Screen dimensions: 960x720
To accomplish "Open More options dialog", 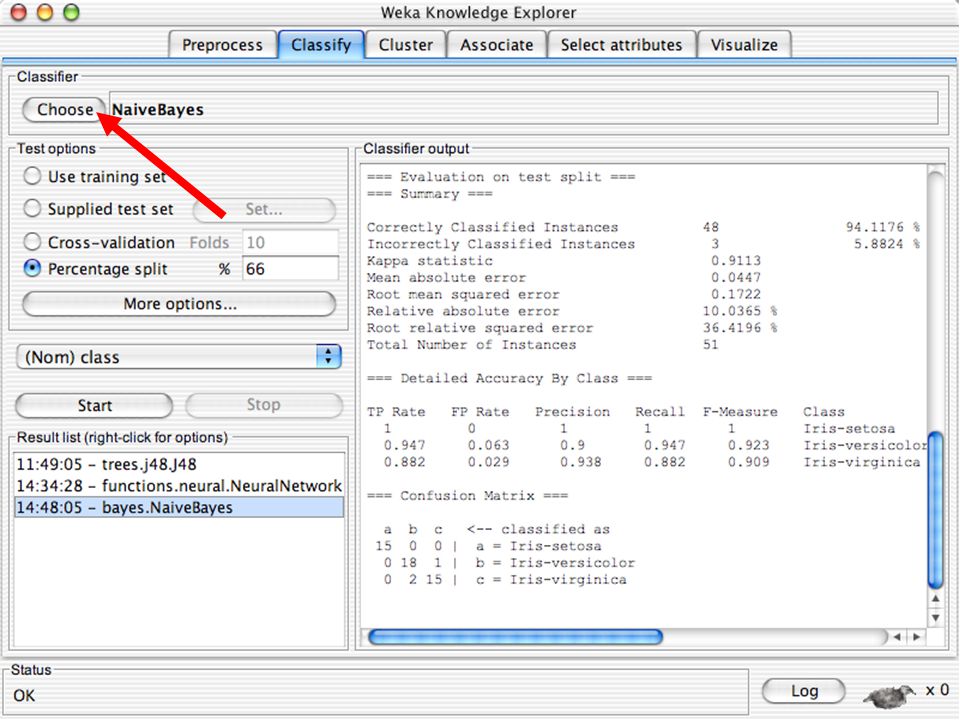I will pyautogui.click(x=179, y=304).
